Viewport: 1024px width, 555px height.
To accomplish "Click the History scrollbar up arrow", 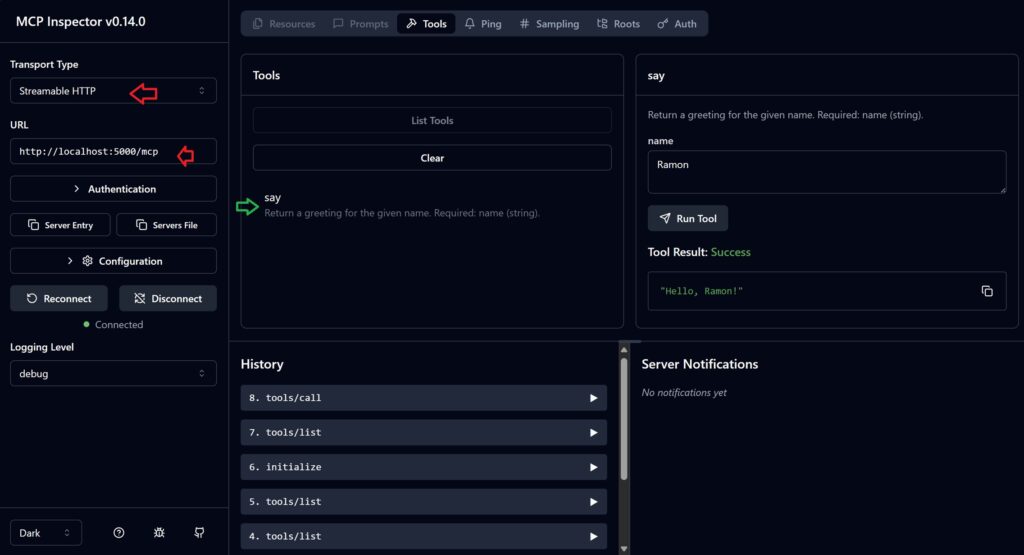I will click(x=624, y=349).
